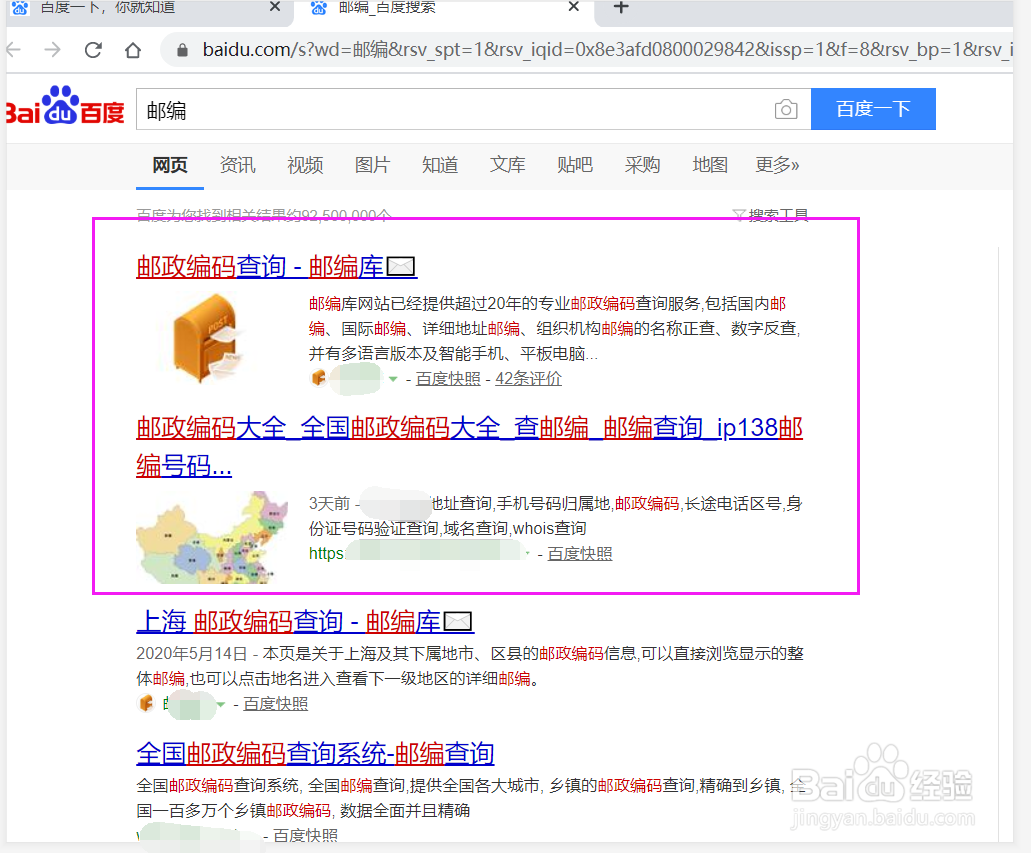This screenshot has width=1031, height=853.
Task: Click the green https URL text
Action: click(327, 554)
